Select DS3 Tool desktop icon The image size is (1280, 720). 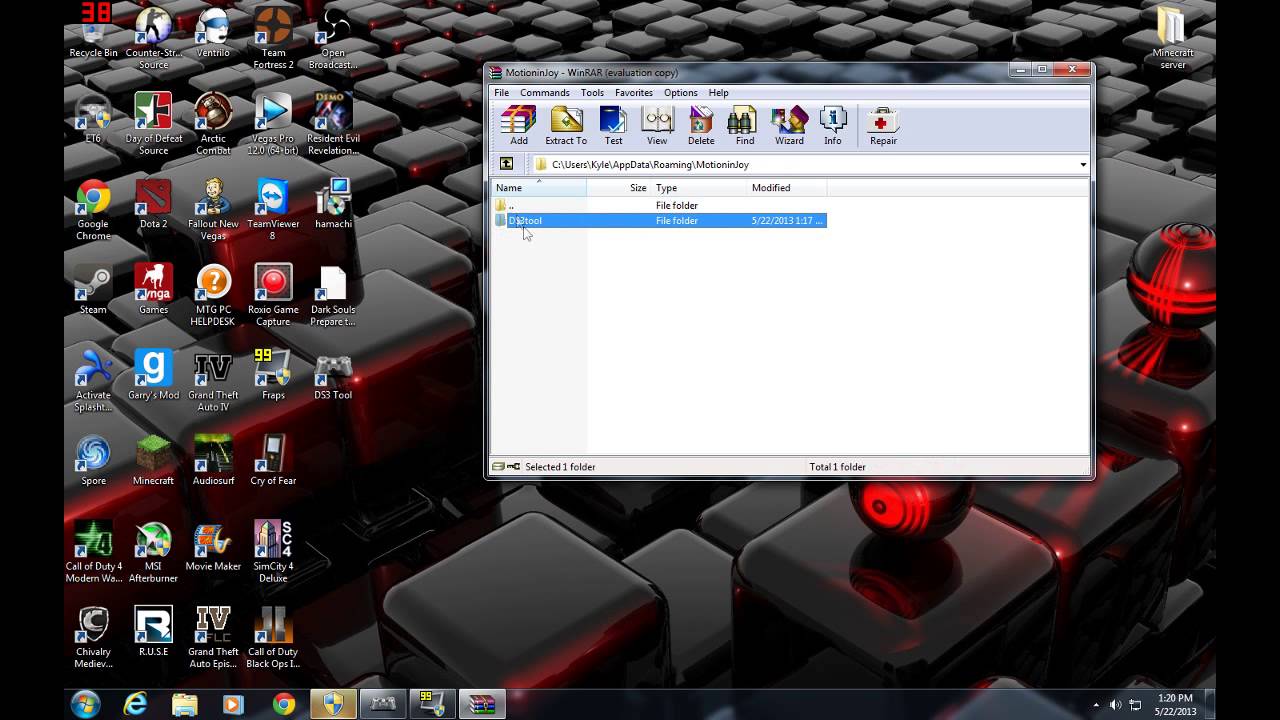(x=333, y=375)
